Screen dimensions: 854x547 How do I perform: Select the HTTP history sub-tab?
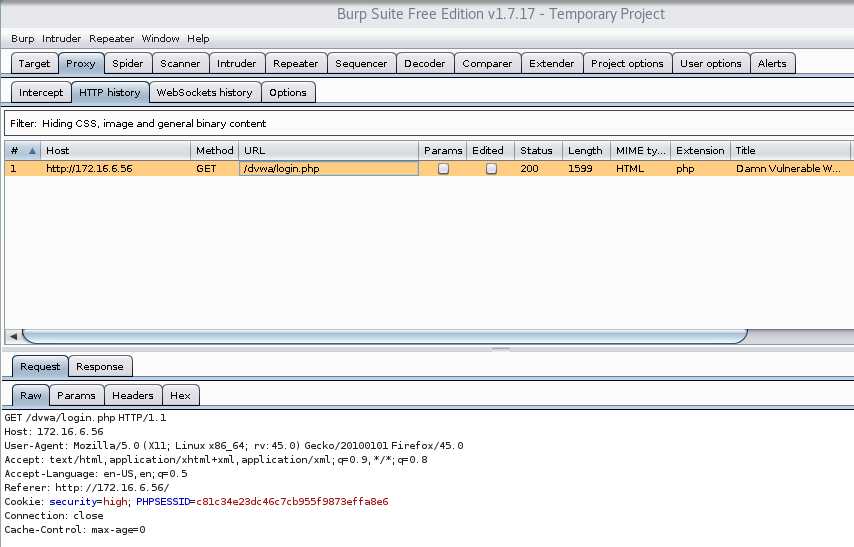(109, 92)
